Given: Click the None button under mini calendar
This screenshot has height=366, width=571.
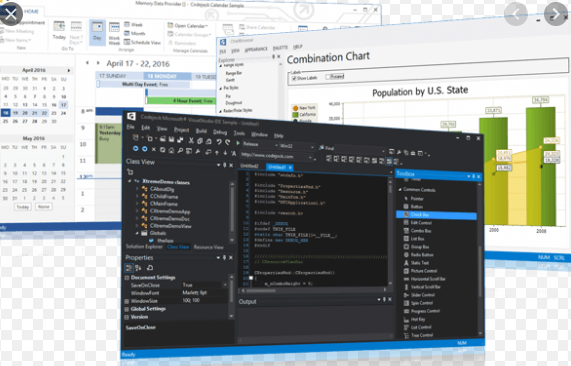Looking at the screenshot, I should coord(44,206).
